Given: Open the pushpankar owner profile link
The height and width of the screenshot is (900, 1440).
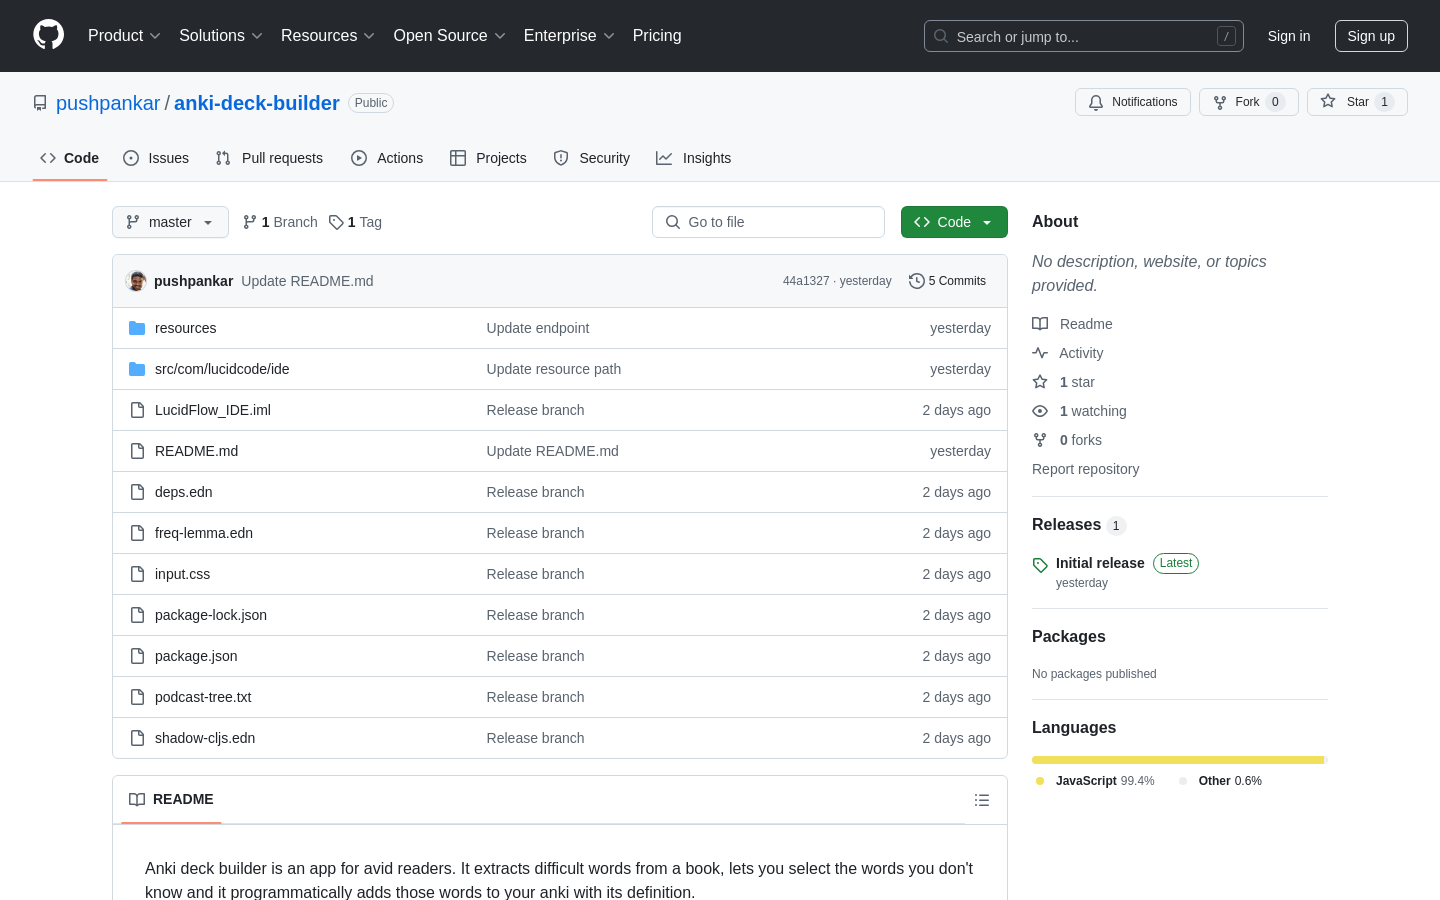Looking at the screenshot, I should [108, 103].
